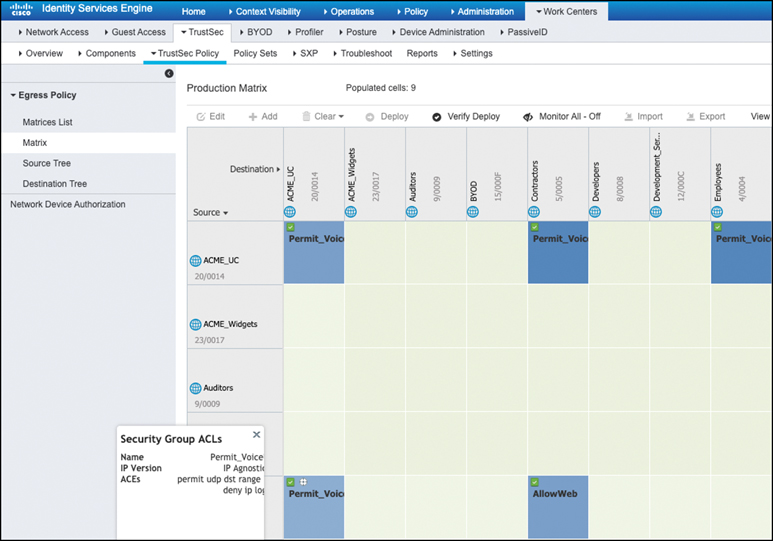The image size is (773, 541).
Task: Open the Clear dropdown in toolbar
Action: (x=323, y=117)
